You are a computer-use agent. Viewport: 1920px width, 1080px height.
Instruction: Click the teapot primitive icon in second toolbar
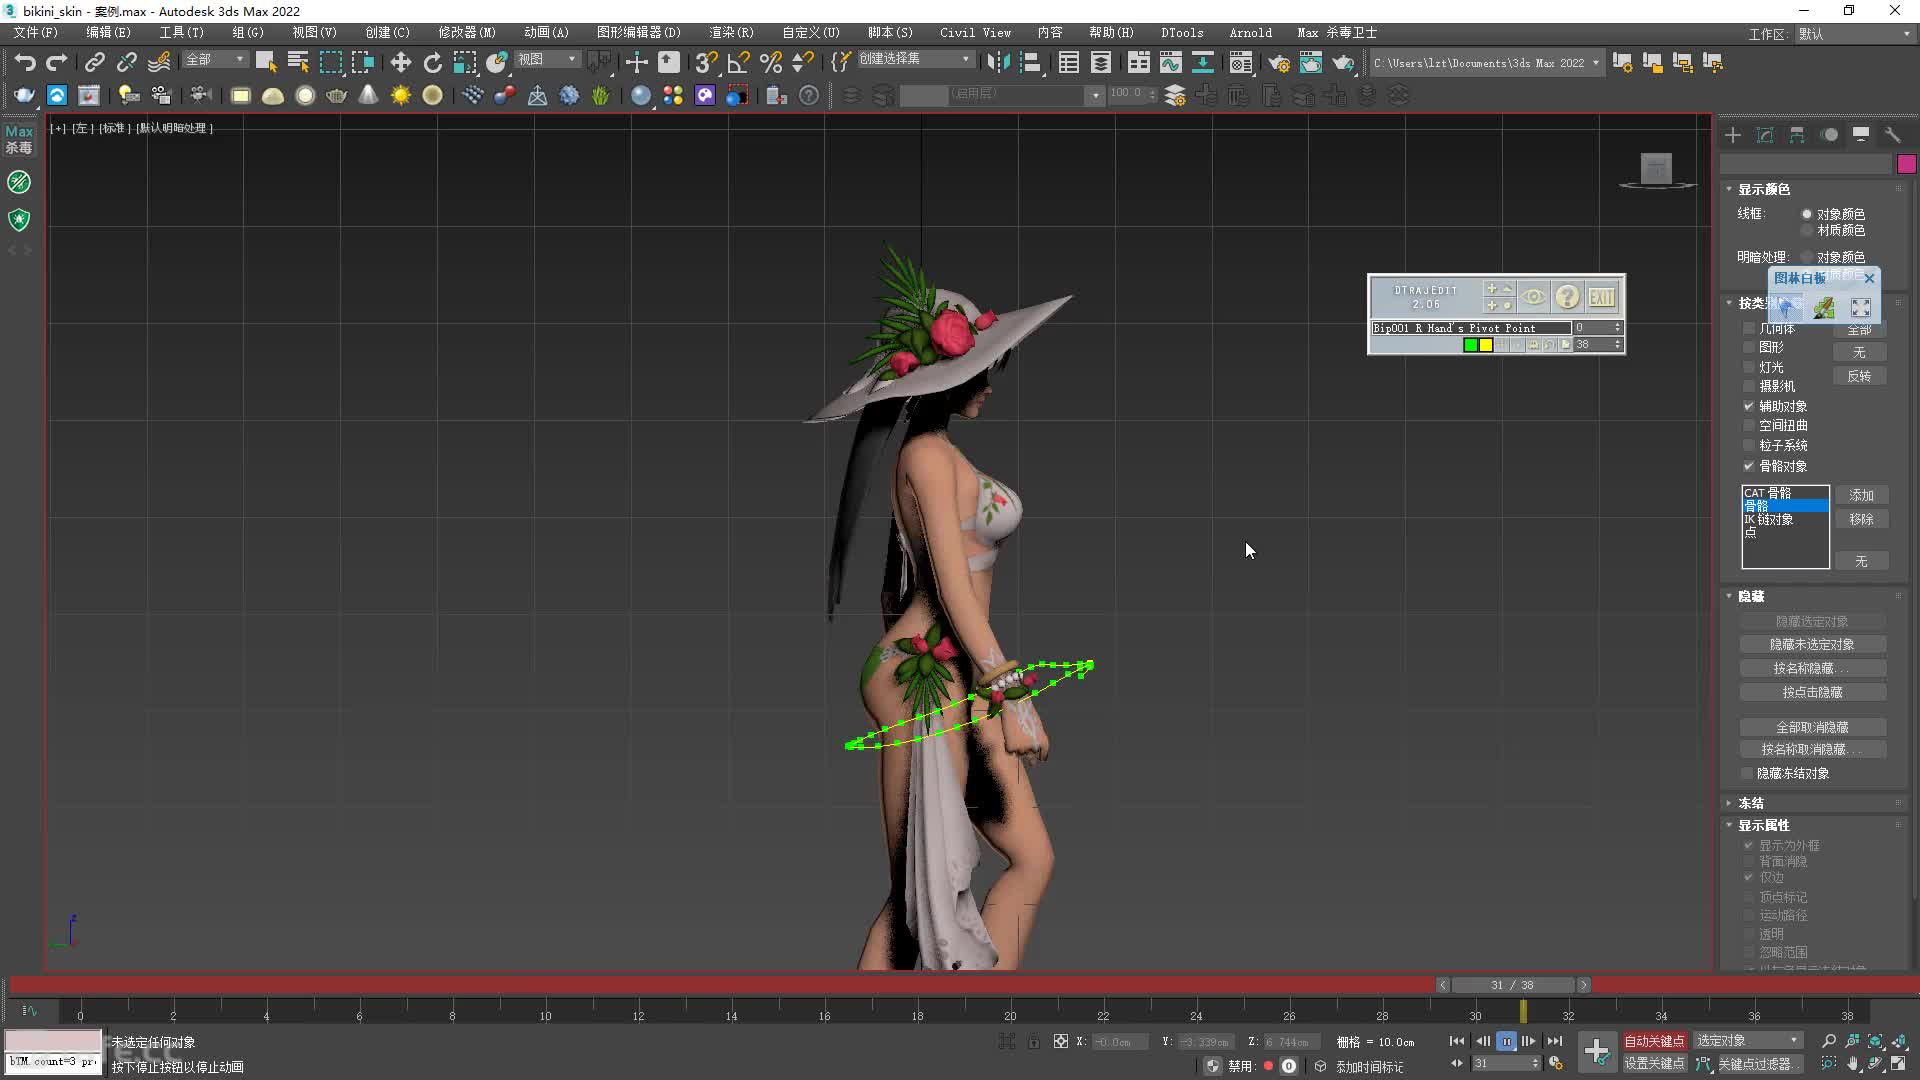pyautogui.click(x=336, y=95)
